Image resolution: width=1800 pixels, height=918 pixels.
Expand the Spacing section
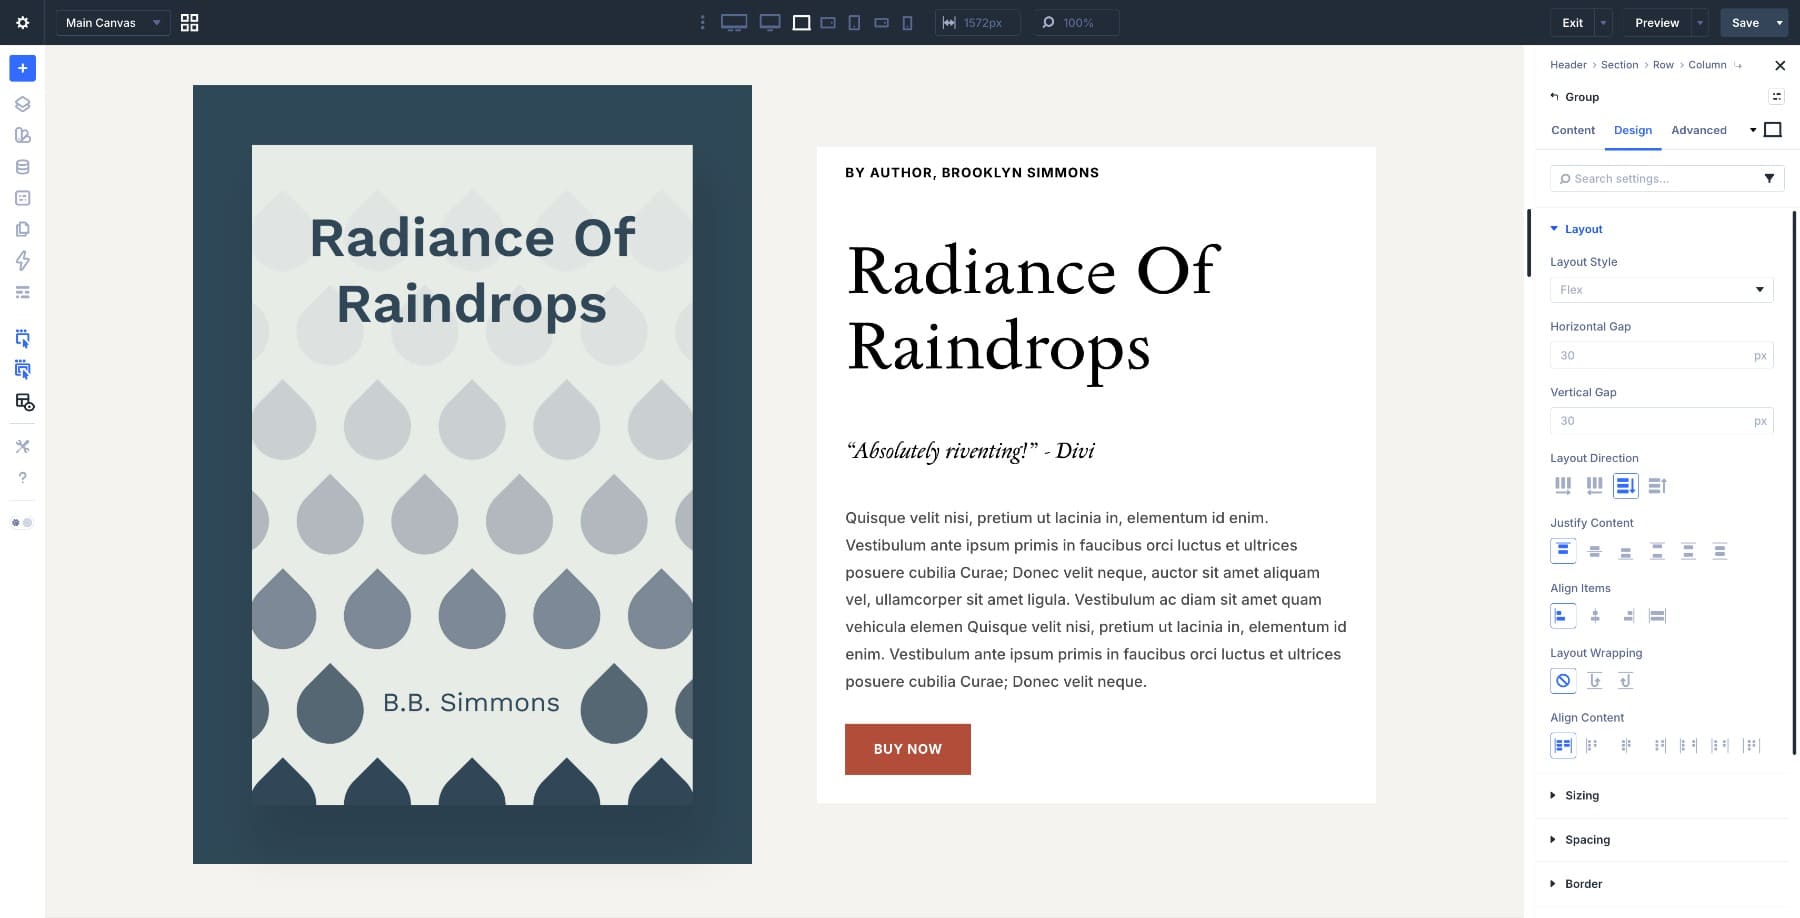1586,839
